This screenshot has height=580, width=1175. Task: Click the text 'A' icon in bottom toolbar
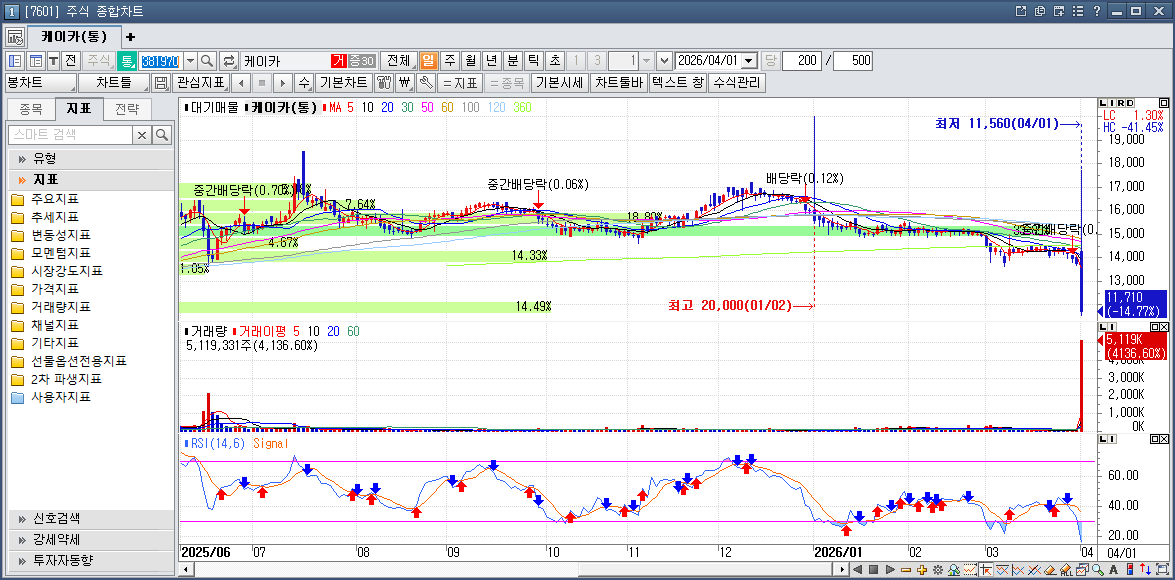1114,569
